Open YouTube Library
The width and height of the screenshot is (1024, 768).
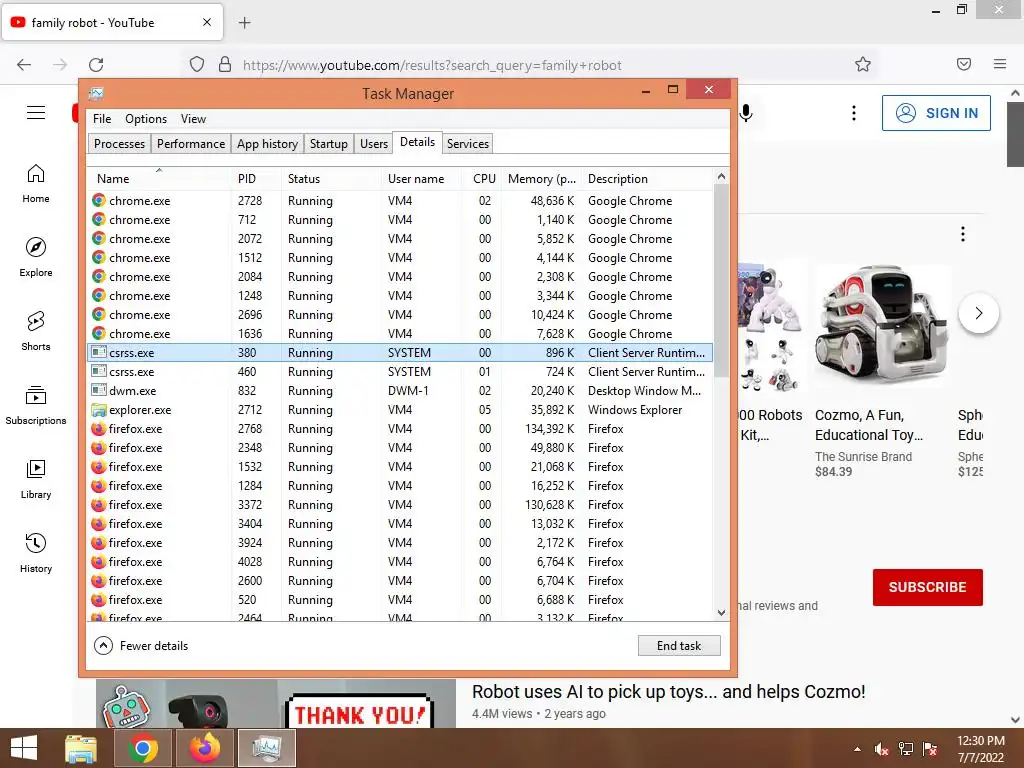point(36,479)
